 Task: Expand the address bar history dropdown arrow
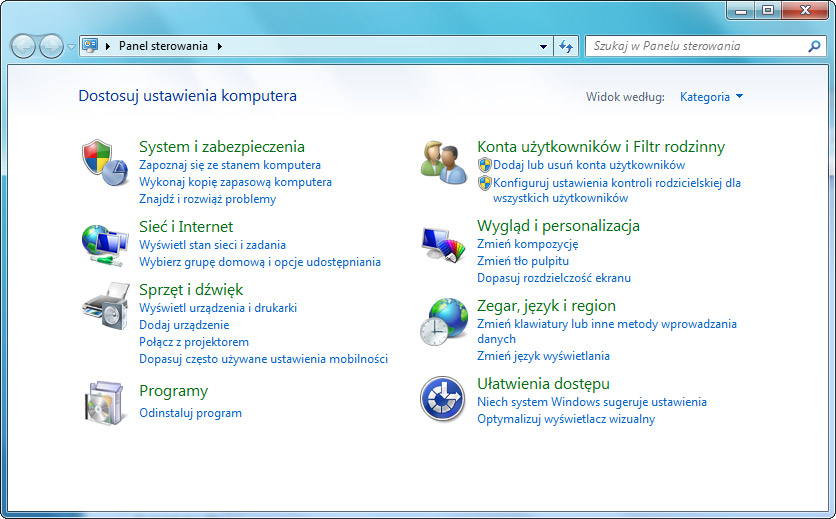pyautogui.click(x=543, y=46)
